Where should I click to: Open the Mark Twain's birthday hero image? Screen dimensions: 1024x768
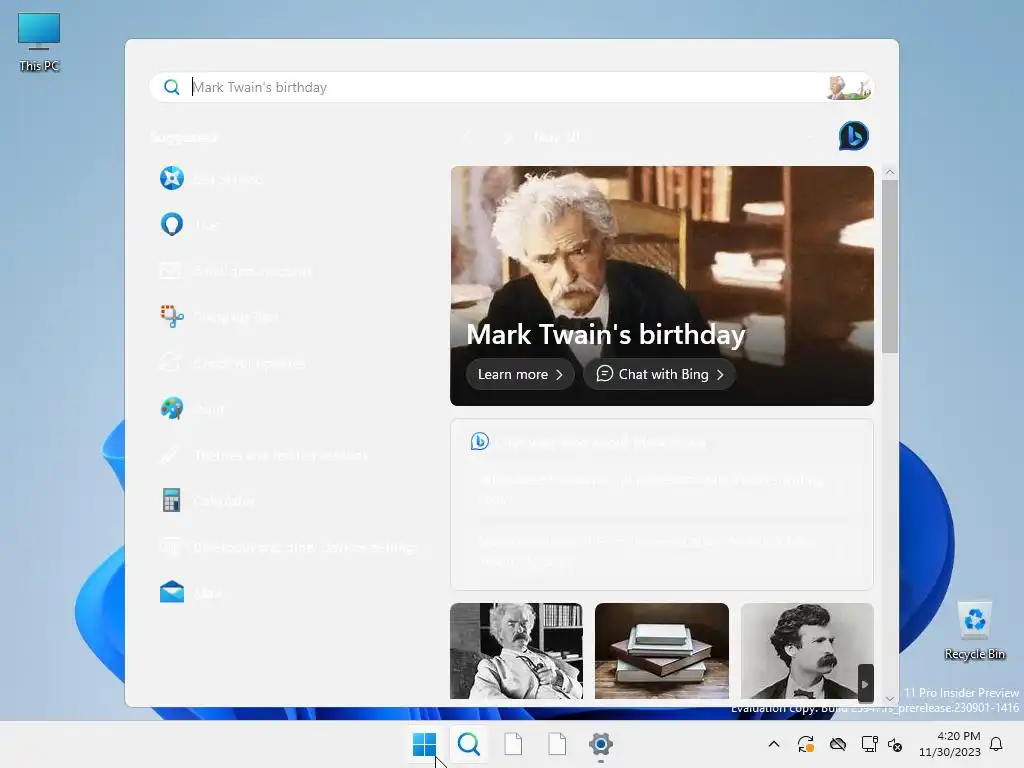662,285
